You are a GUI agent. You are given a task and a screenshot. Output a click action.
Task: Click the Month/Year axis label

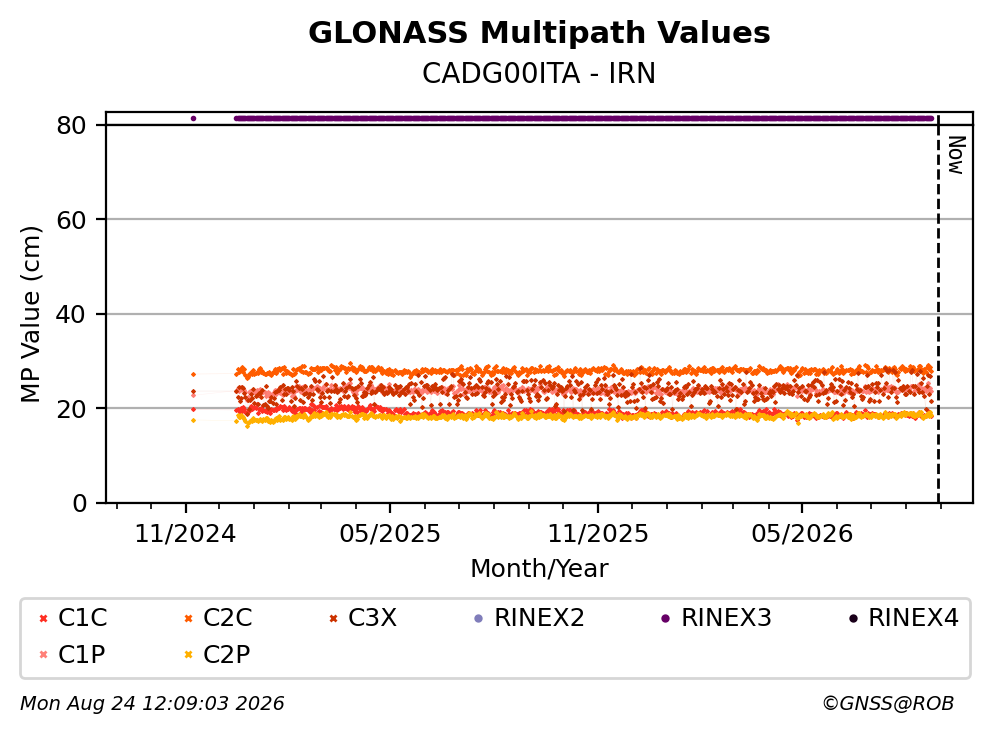tap(539, 569)
